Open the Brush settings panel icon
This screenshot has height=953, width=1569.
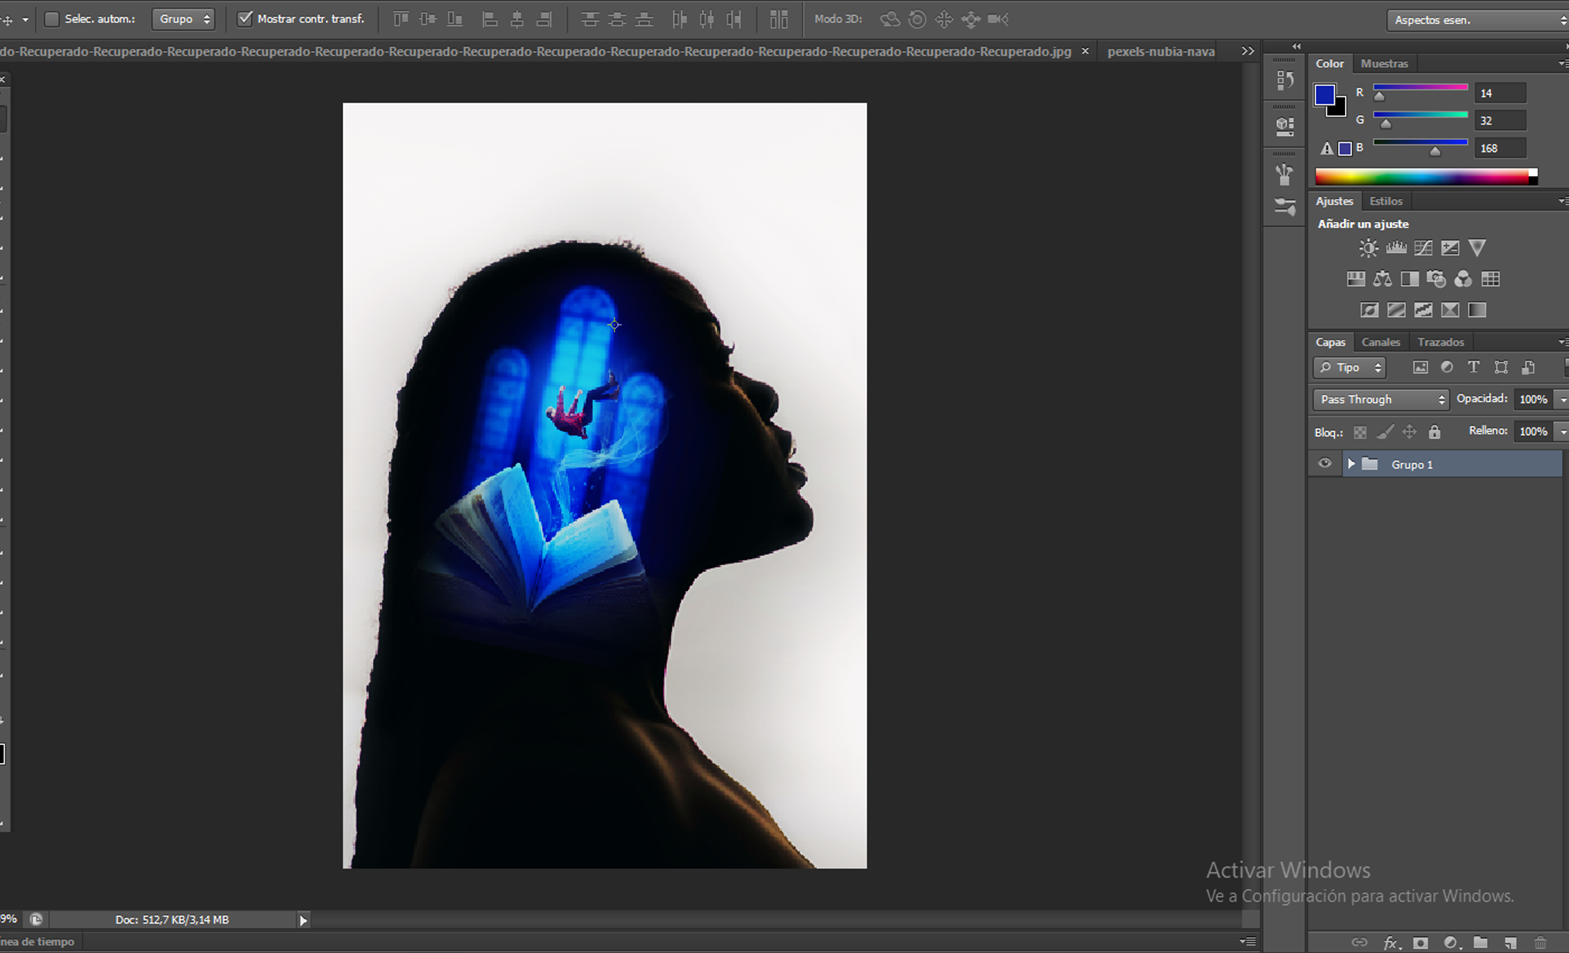[x=1285, y=207]
